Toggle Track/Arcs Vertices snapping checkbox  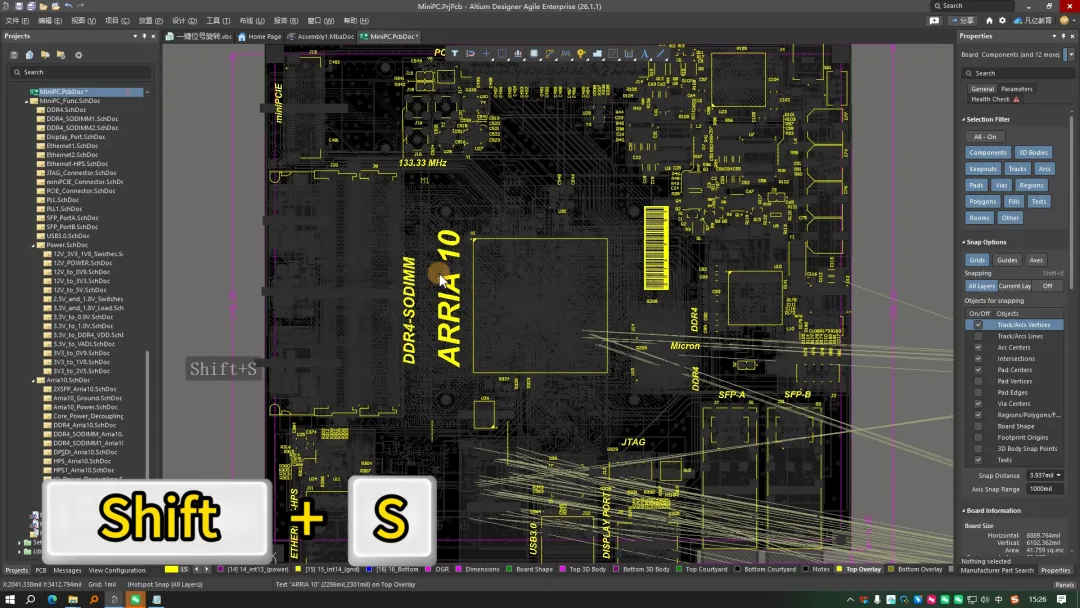pyautogui.click(x=978, y=324)
